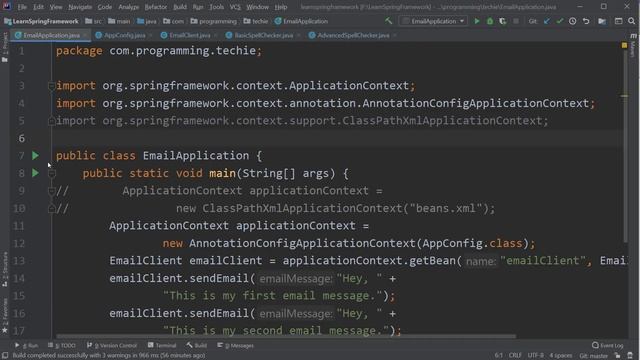Open the Git: master branch selector
Image resolution: width=640 pixels, height=360 pixels.
coord(593,356)
